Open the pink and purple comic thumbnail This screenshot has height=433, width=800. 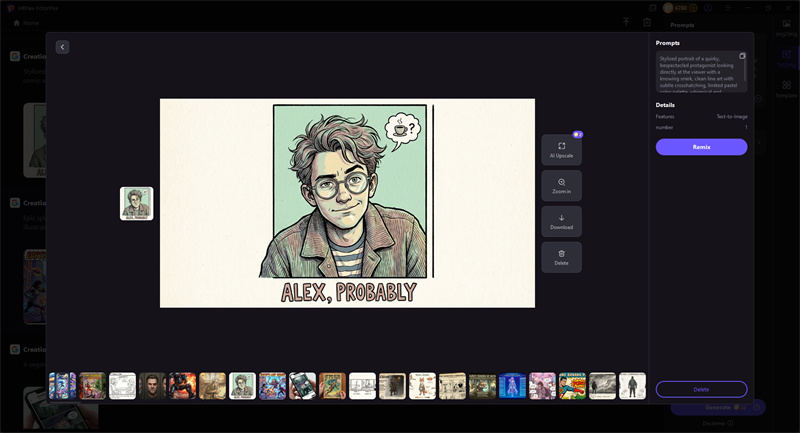[x=542, y=386]
